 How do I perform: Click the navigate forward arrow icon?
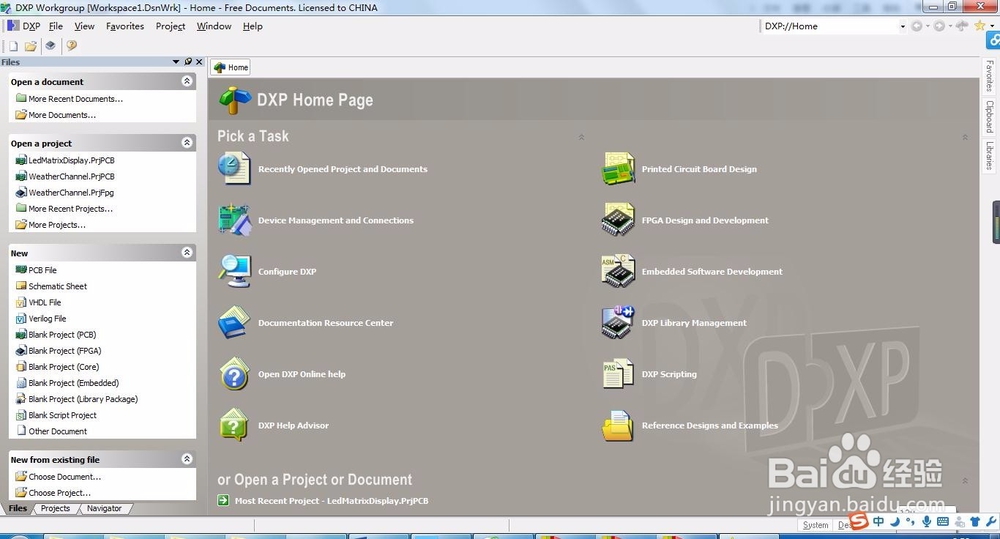pos(939,26)
